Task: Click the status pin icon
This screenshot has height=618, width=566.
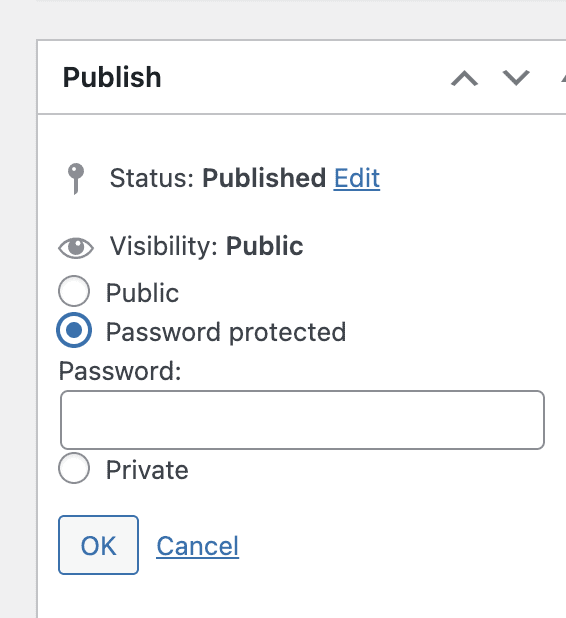Action: click(76, 179)
